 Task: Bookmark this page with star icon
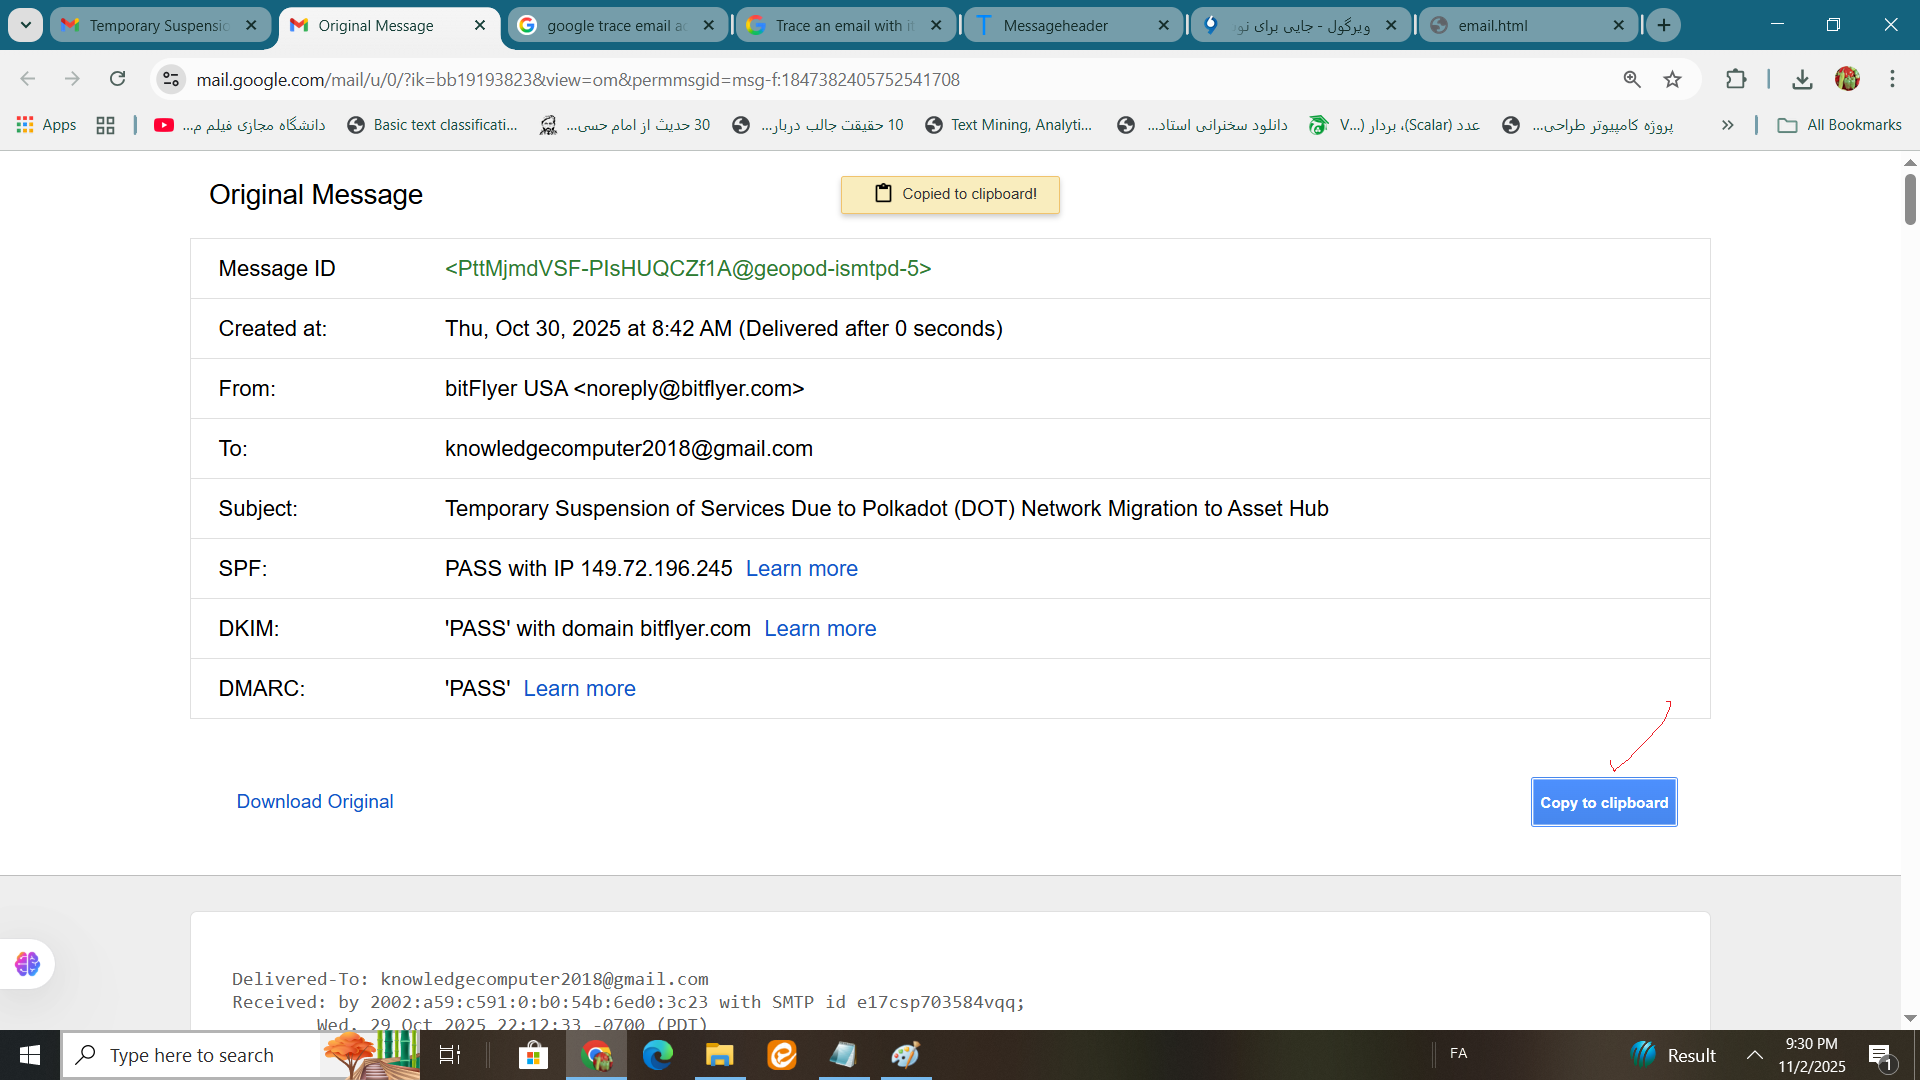(x=1672, y=79)
